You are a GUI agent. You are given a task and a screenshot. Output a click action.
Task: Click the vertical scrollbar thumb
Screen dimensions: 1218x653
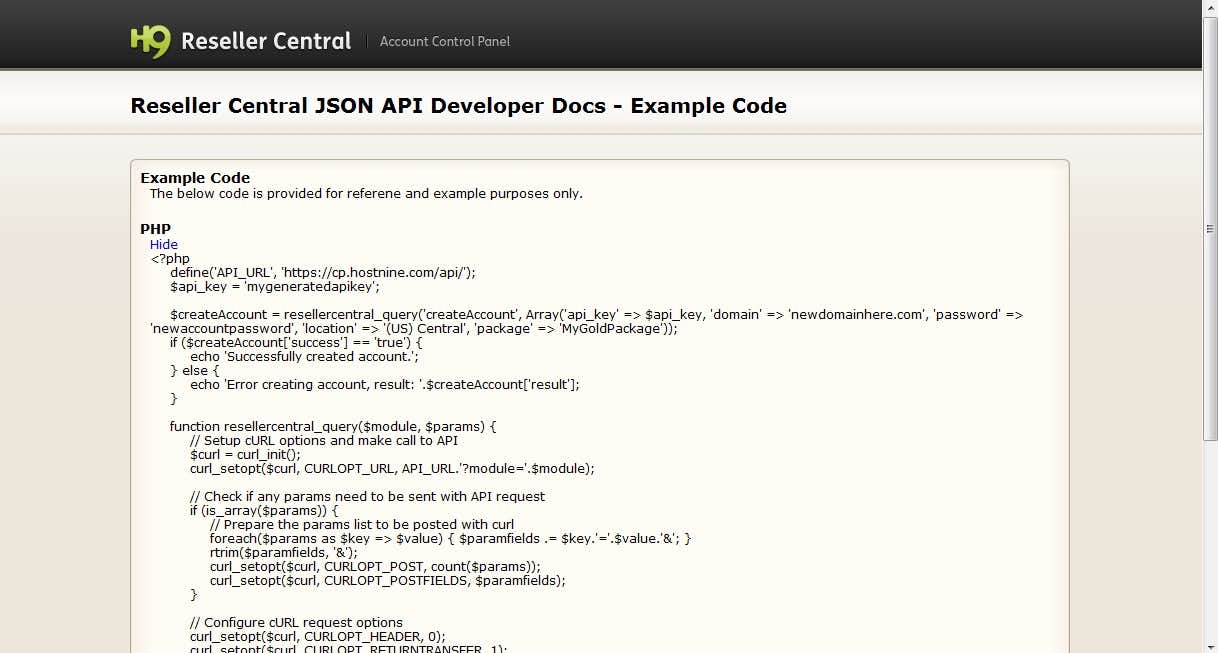[1210, 228]
